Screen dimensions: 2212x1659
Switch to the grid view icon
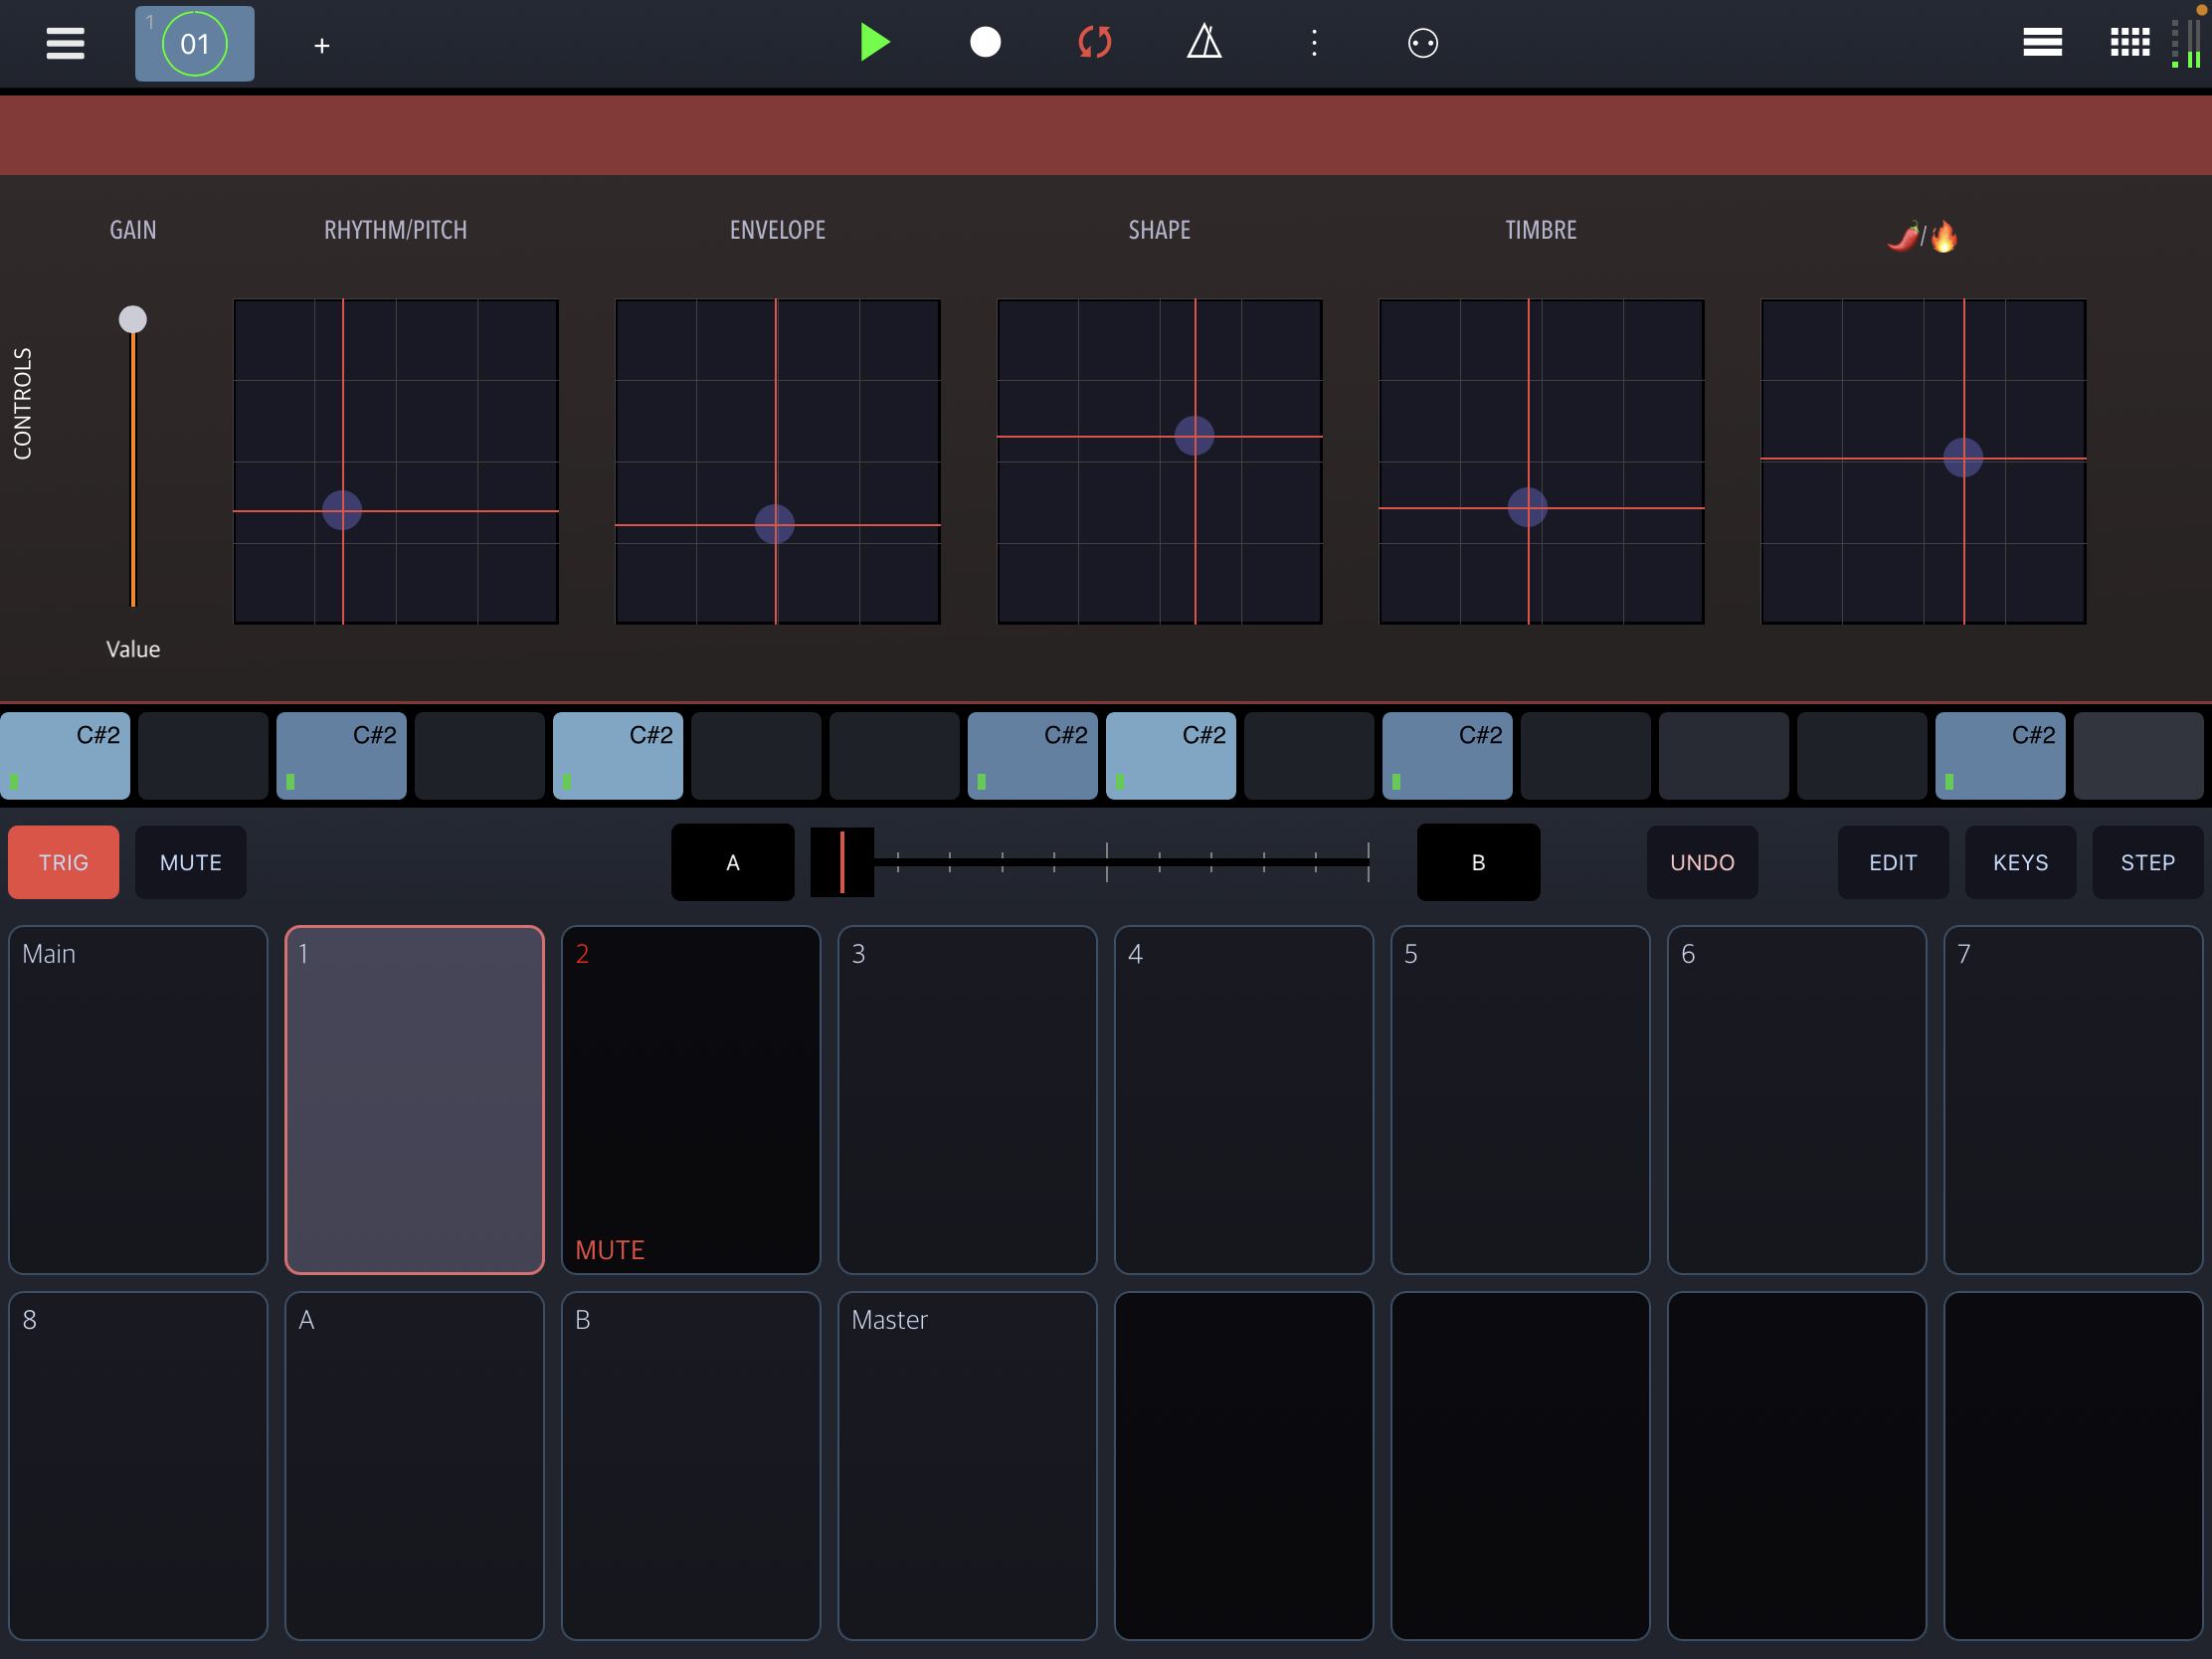(x=2130, y=43)
